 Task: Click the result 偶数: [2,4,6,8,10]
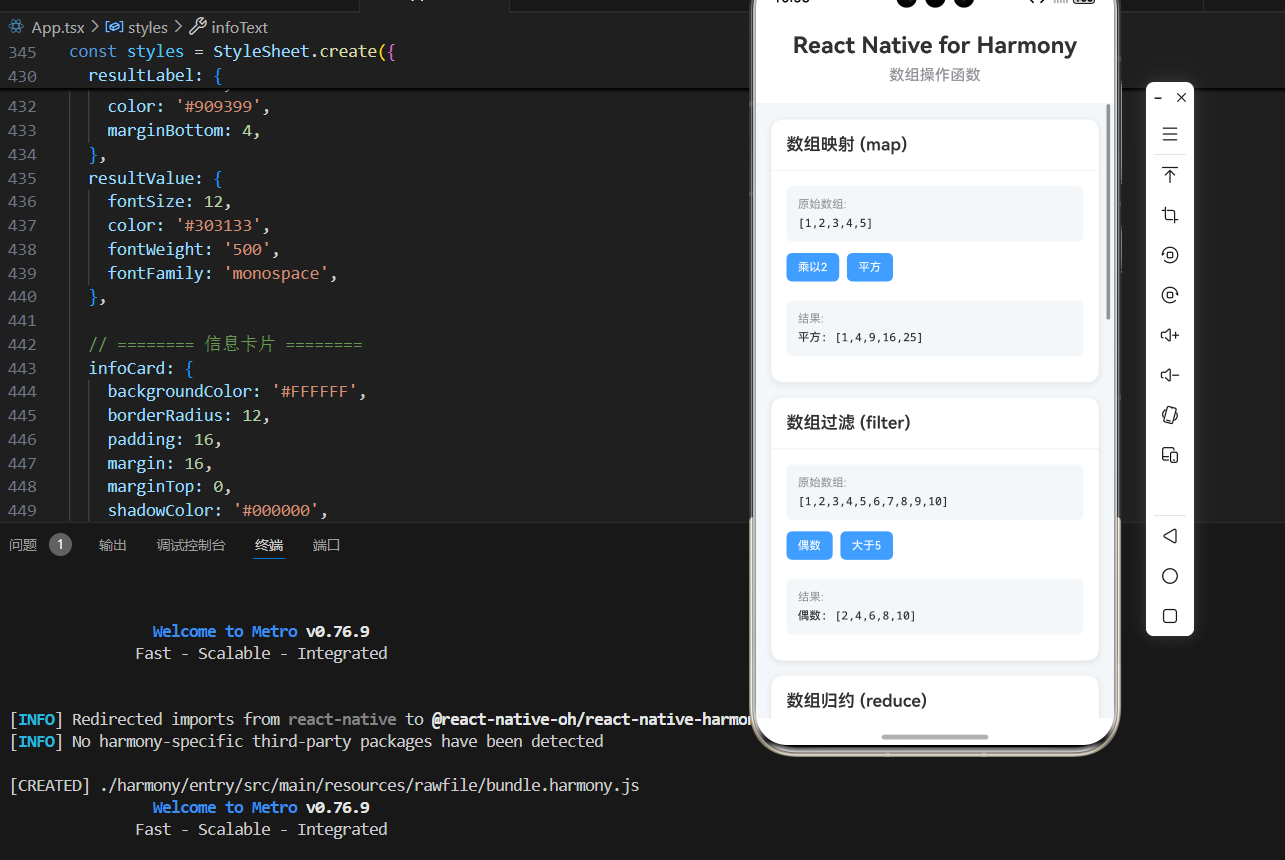tap(856, 616)
